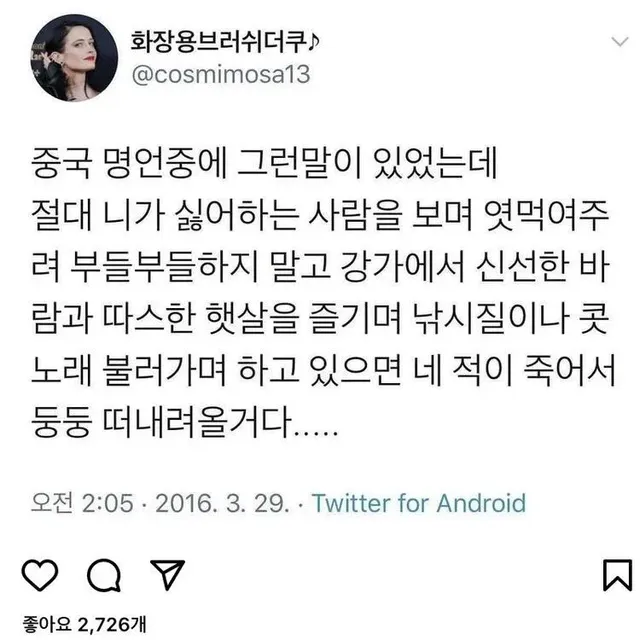The height and width of the screenshot is (640, 640).
Task: Save the post with the bookmark icon
Action: (618, 575)
